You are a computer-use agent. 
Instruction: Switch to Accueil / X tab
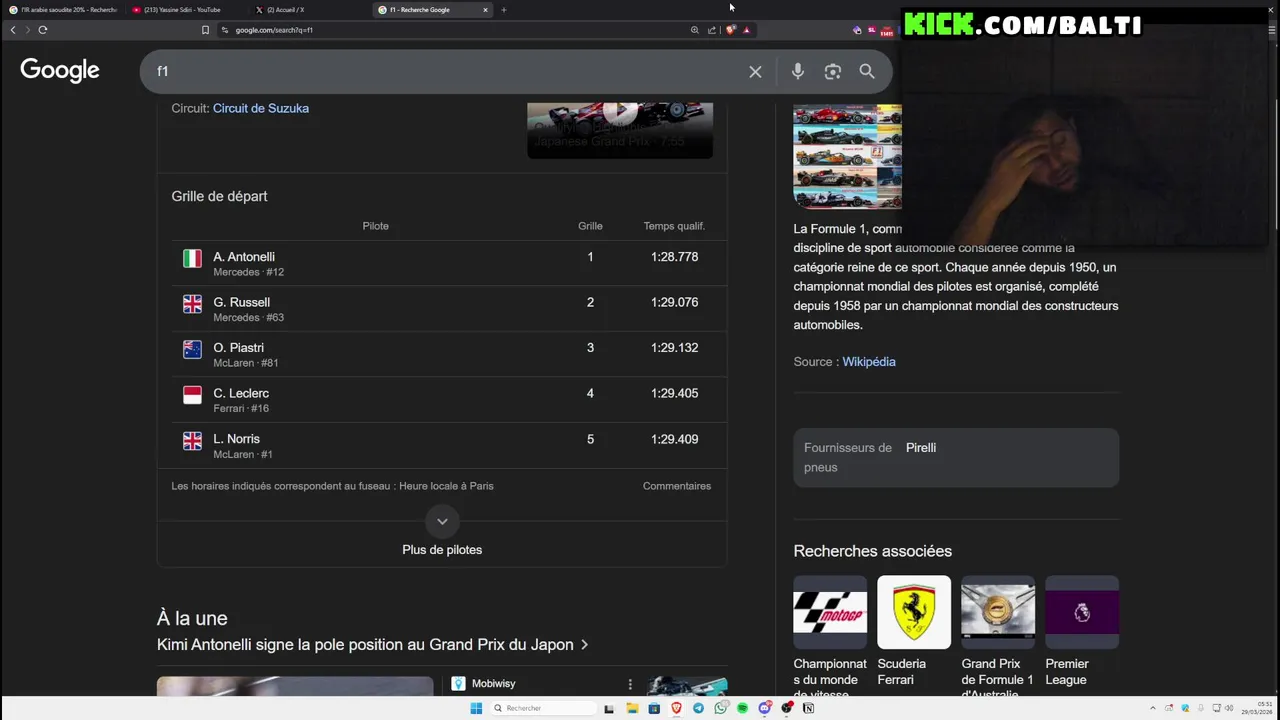click(x=305, y=10)
